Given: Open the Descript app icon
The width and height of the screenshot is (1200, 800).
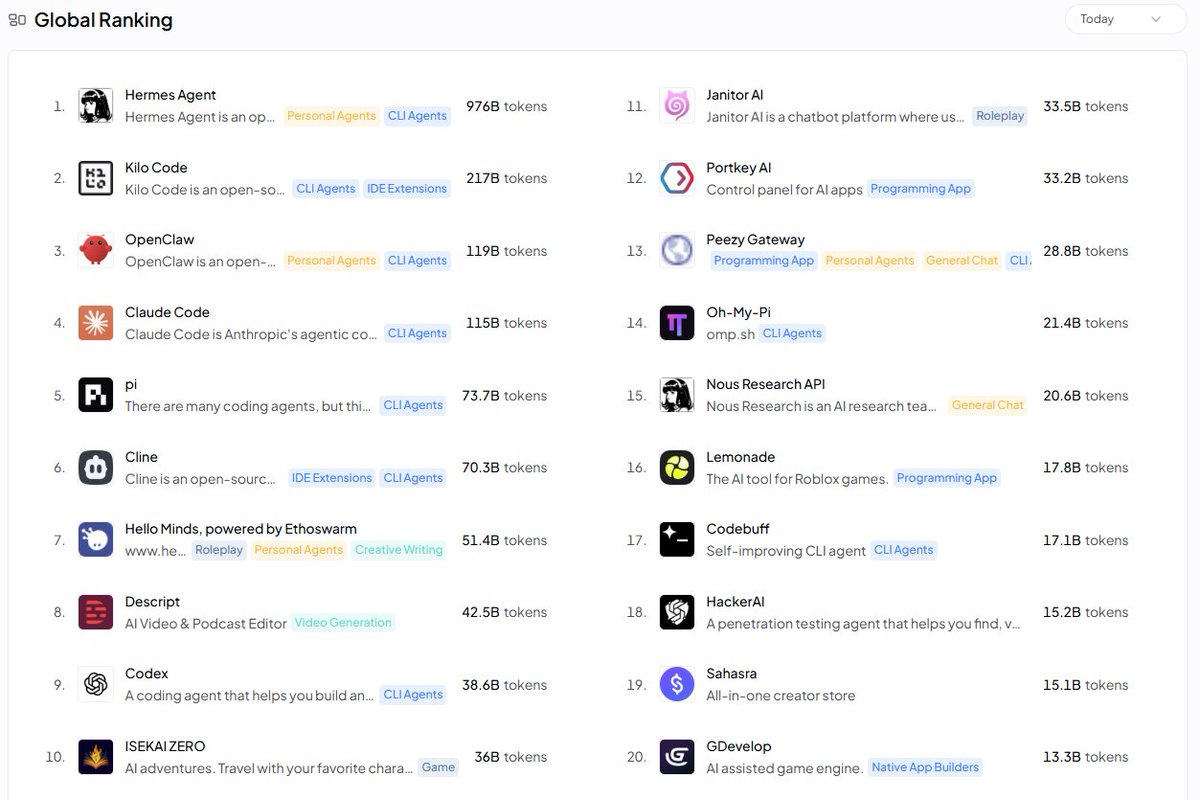Looking at the screenshot, I should 96,612.
